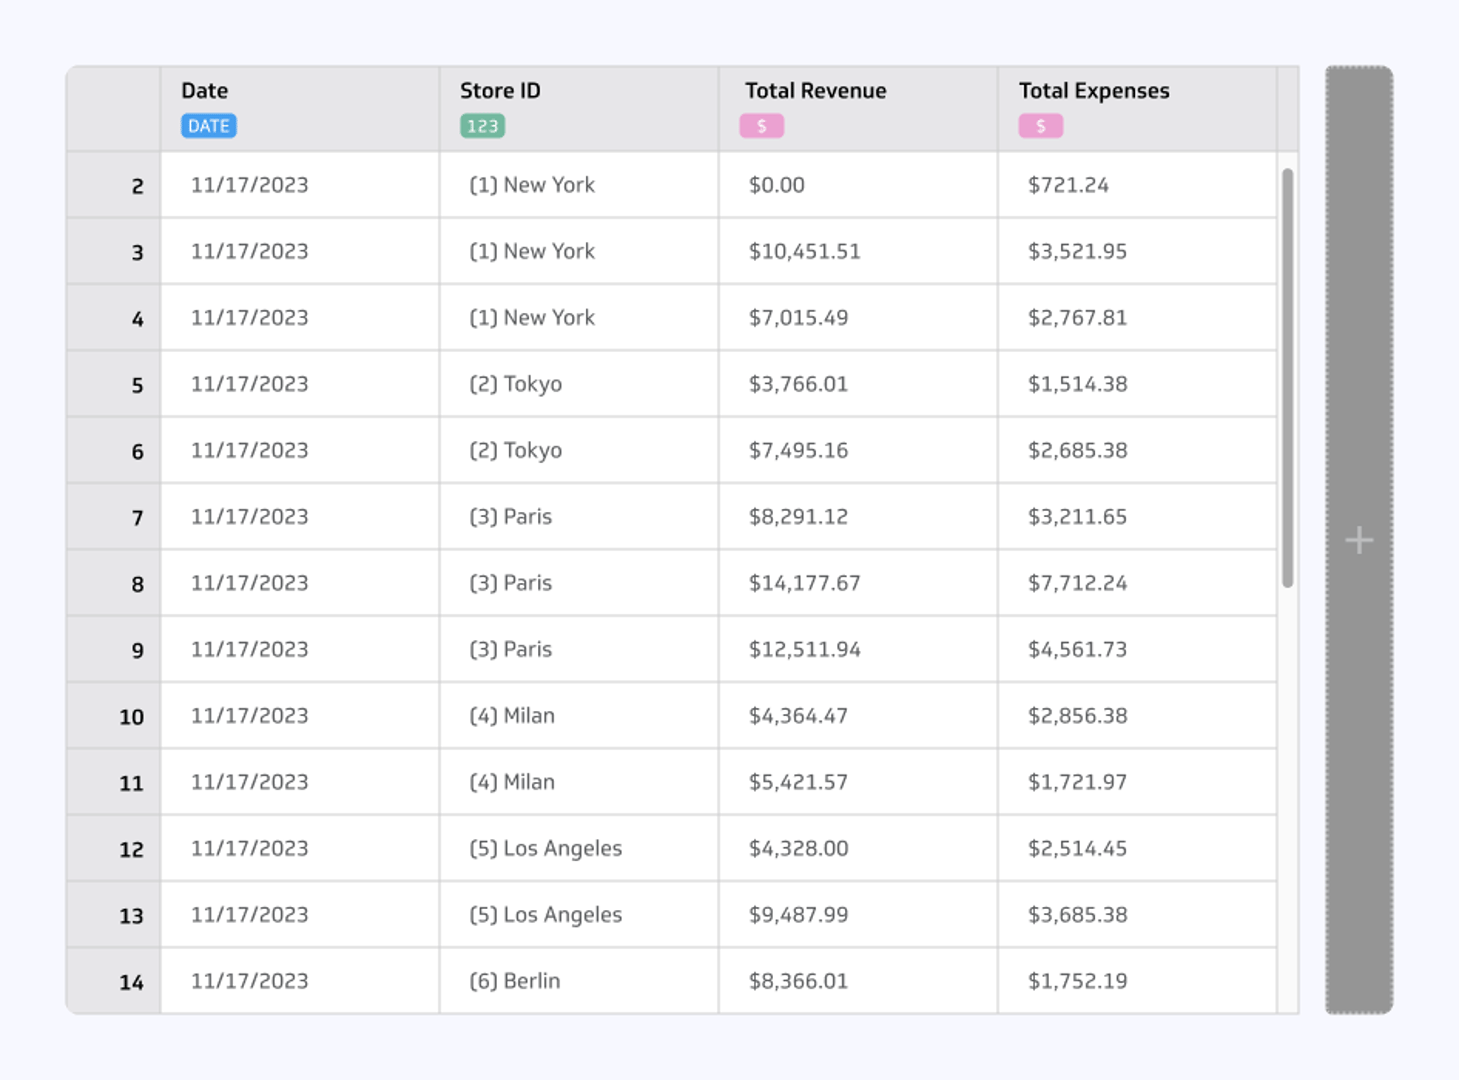
Task: Select the Total Expenses column header
Action: (1137, 109)
